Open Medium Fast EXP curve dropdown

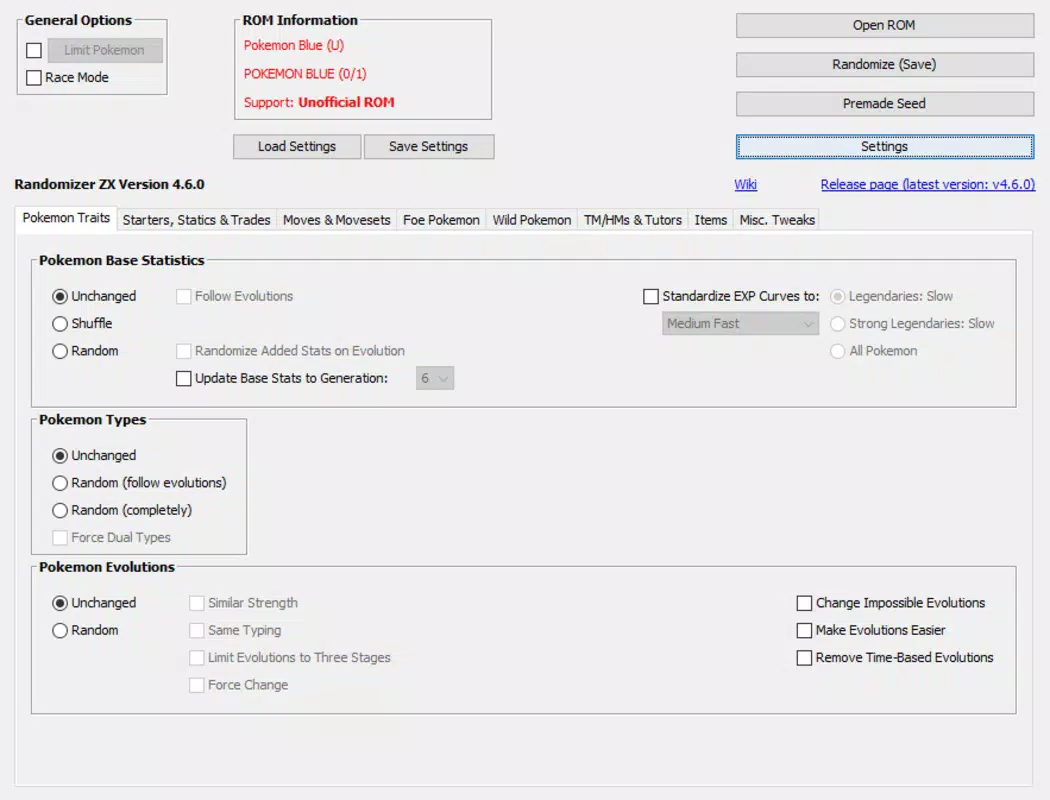(740, 324)
